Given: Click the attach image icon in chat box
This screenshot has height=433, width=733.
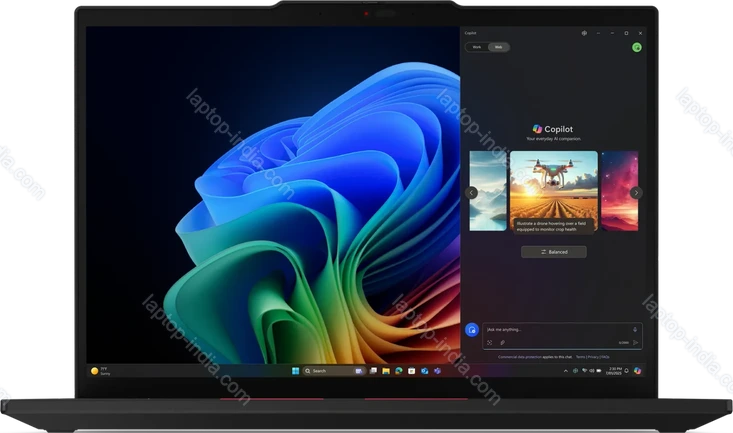Looking at the screenshot, I should point(502,342).
